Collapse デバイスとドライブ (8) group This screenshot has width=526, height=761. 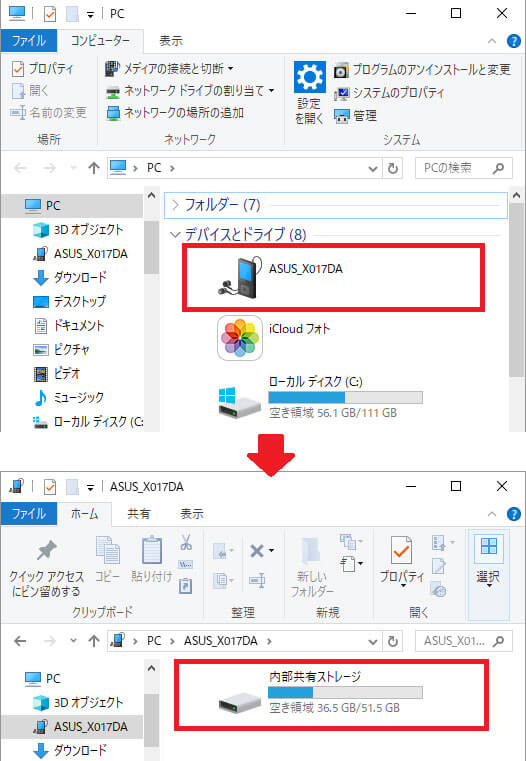pyautogui.click(x=175, y=235)
